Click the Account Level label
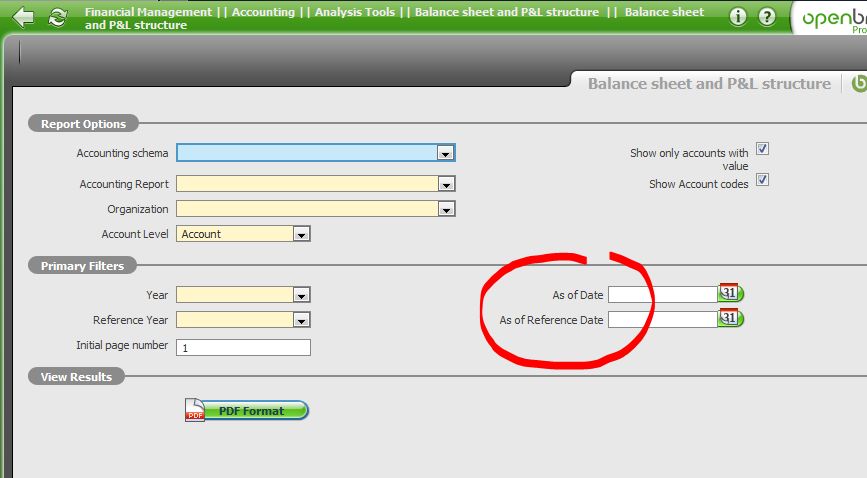The height and width of the screenshot is (478, 867). (x=135, y=234)
